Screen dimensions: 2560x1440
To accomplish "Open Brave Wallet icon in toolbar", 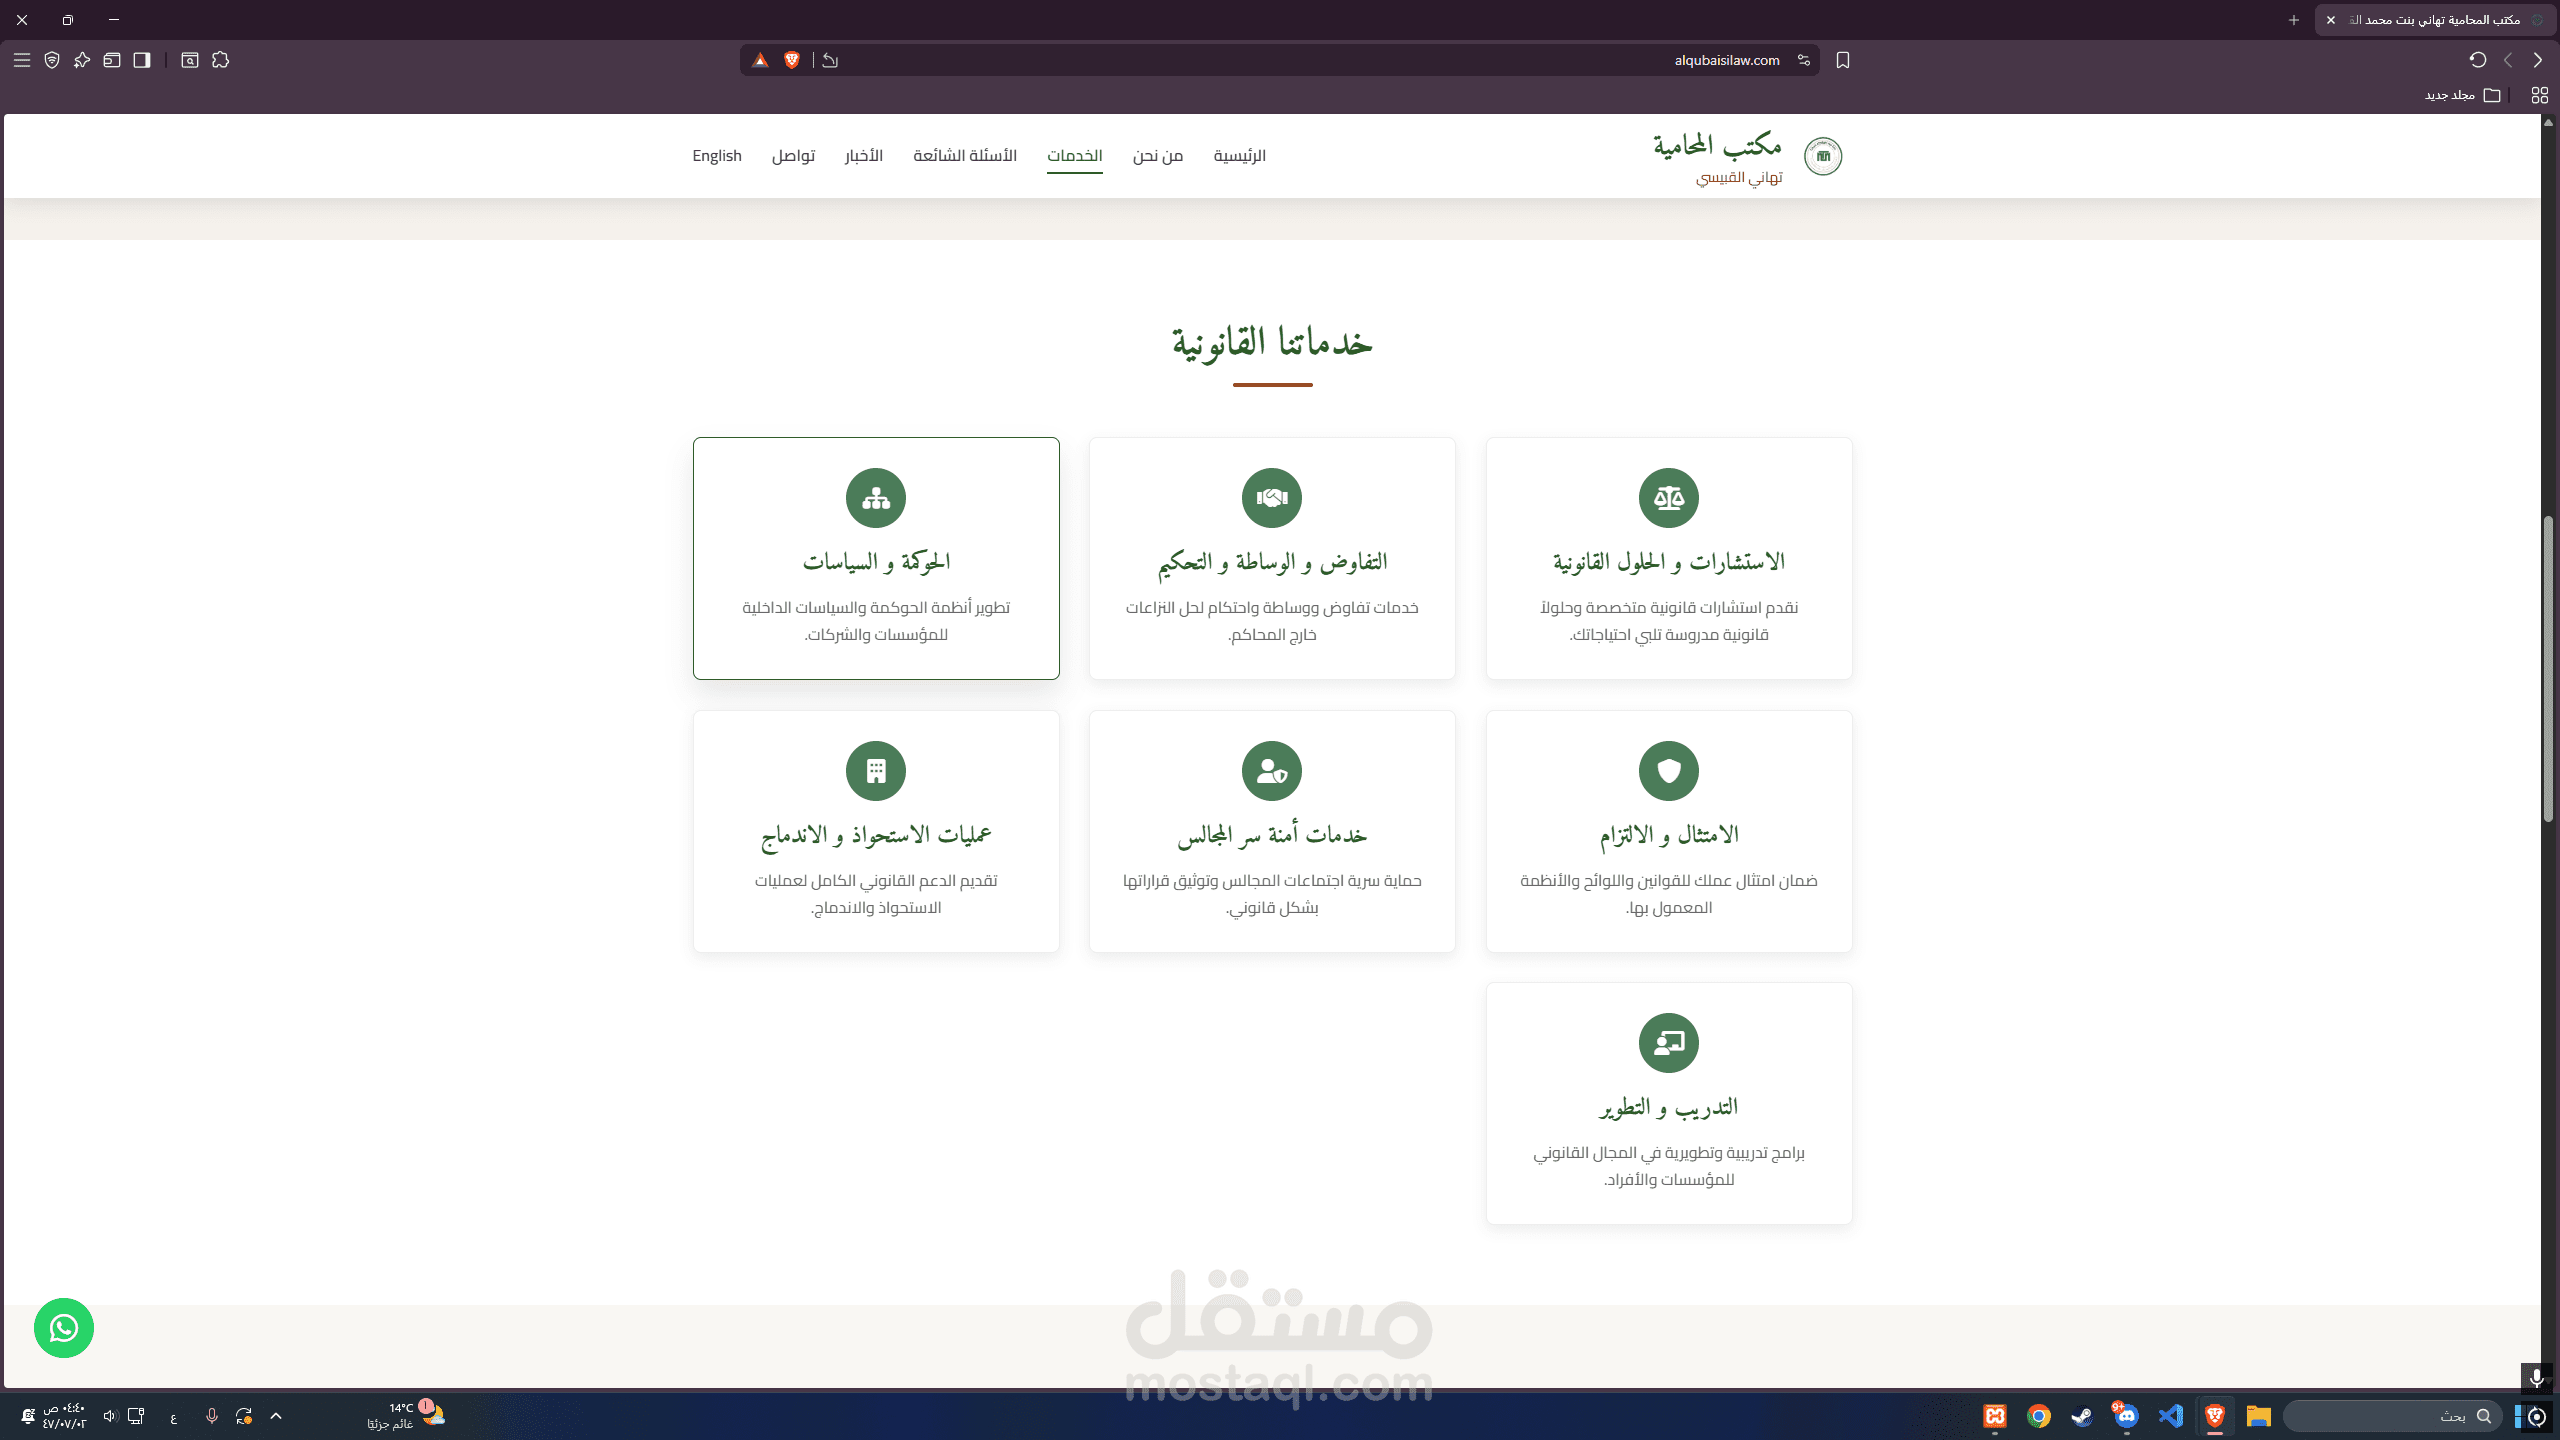I will [112, 60].
